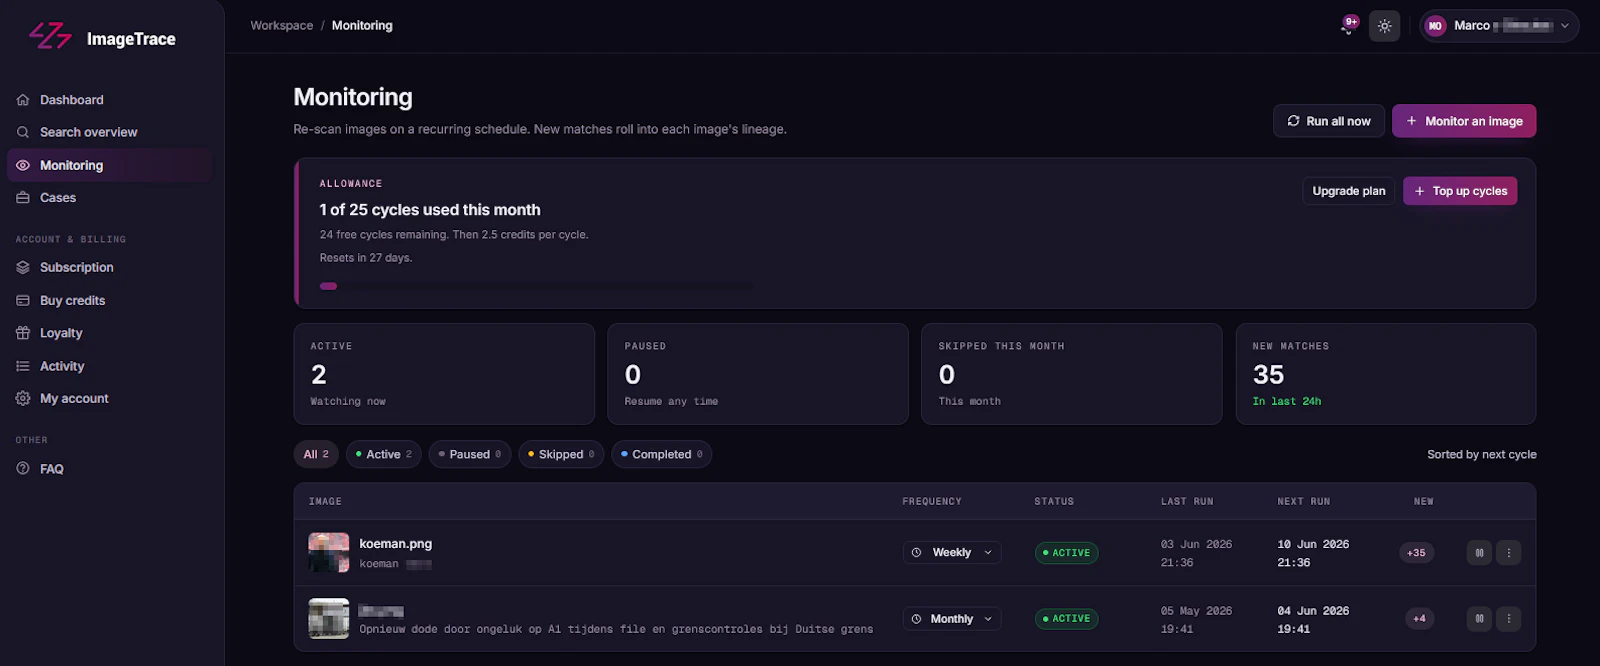Open more options for koeman.png row

[1509, 552]
